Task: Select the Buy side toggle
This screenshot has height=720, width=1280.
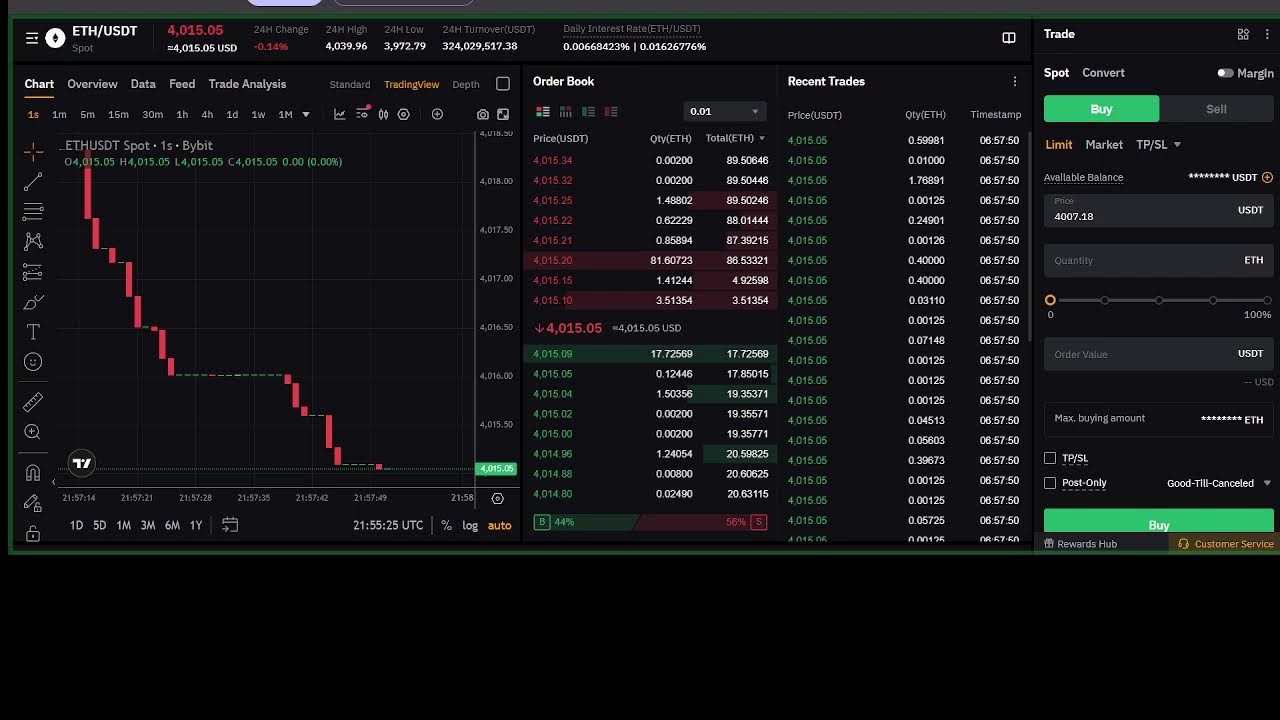Action: click(x=1101, y=109)
